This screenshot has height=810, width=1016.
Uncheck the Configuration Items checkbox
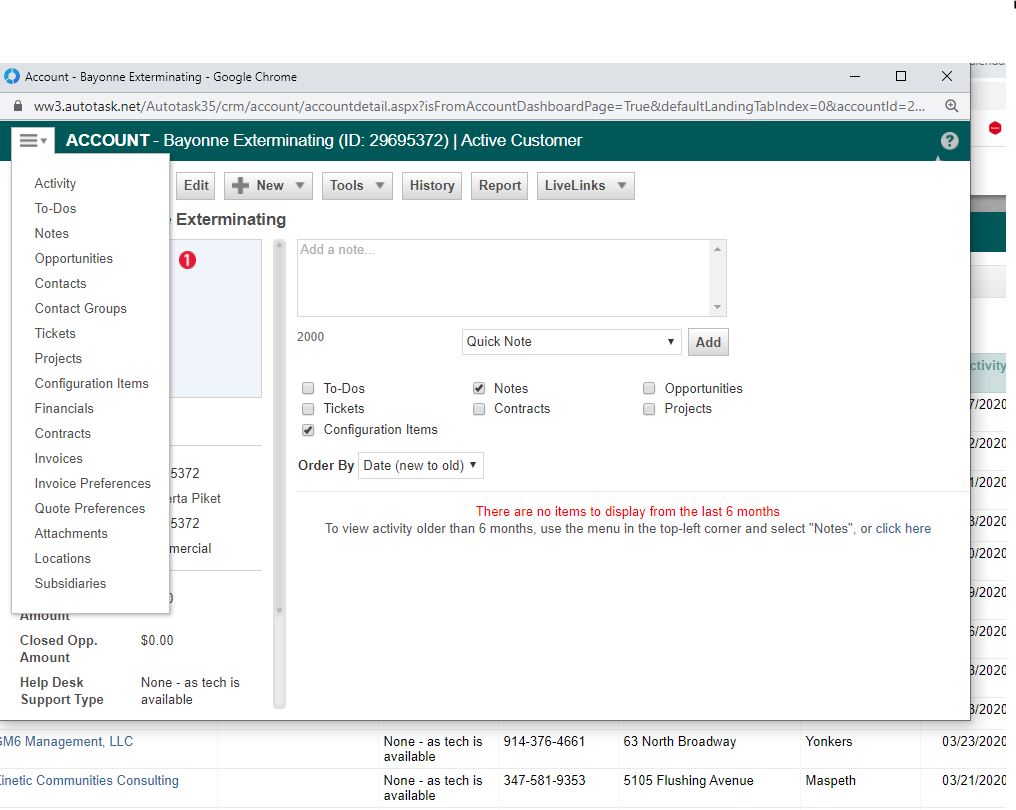tap(308, 430)
